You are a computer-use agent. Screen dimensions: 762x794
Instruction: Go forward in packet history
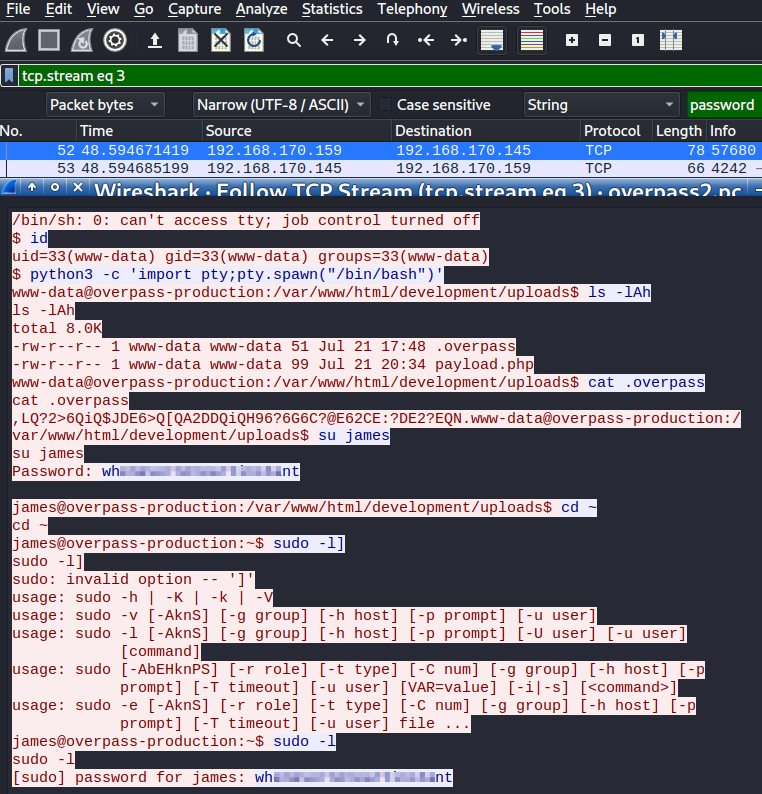pos(359,40)
